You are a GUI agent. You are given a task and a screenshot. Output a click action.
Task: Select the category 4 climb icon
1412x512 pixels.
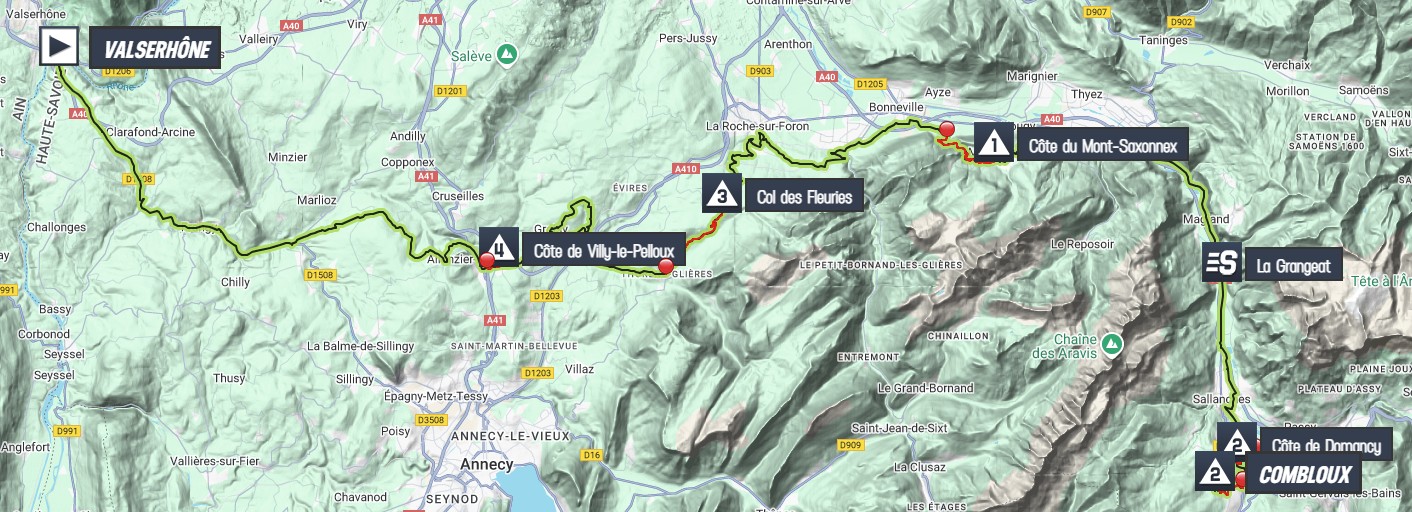(x=499, y=247)
